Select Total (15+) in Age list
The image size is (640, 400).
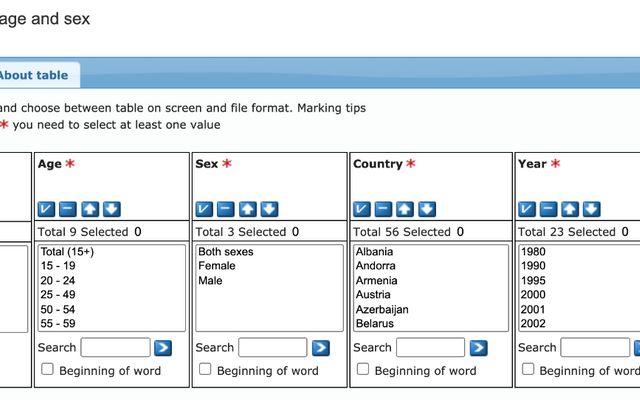pos(67,252)
